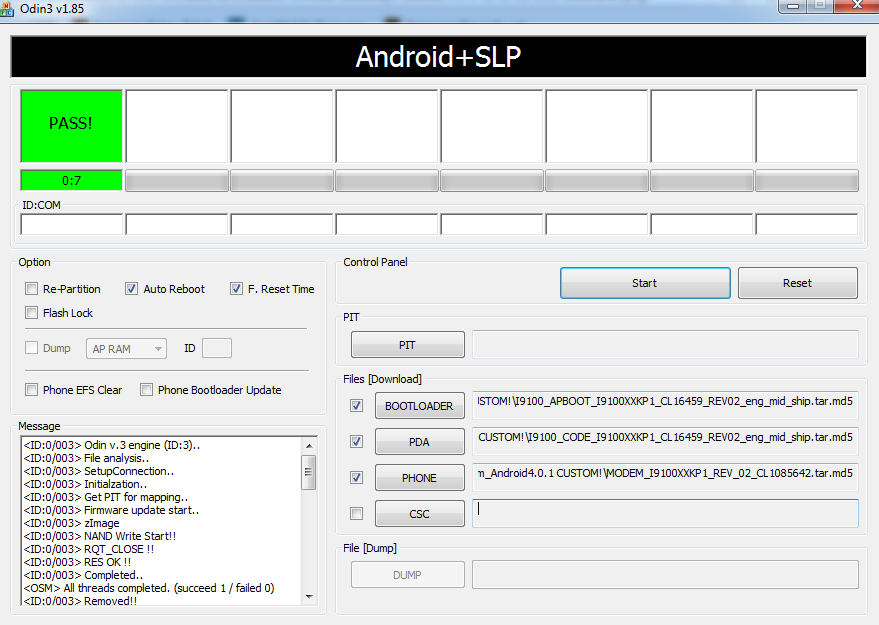Click the CSC file button
Image resolution: width=879 pixels, height=625 pixels.
pos(419,513)
